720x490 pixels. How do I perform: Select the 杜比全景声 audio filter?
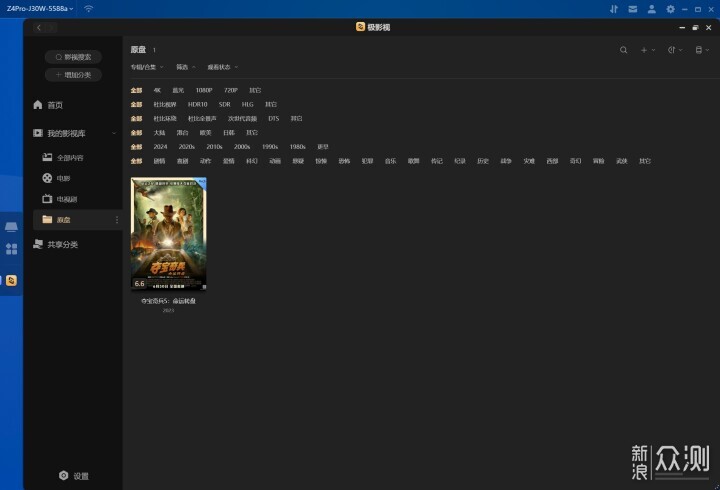(x=202, y=118)
